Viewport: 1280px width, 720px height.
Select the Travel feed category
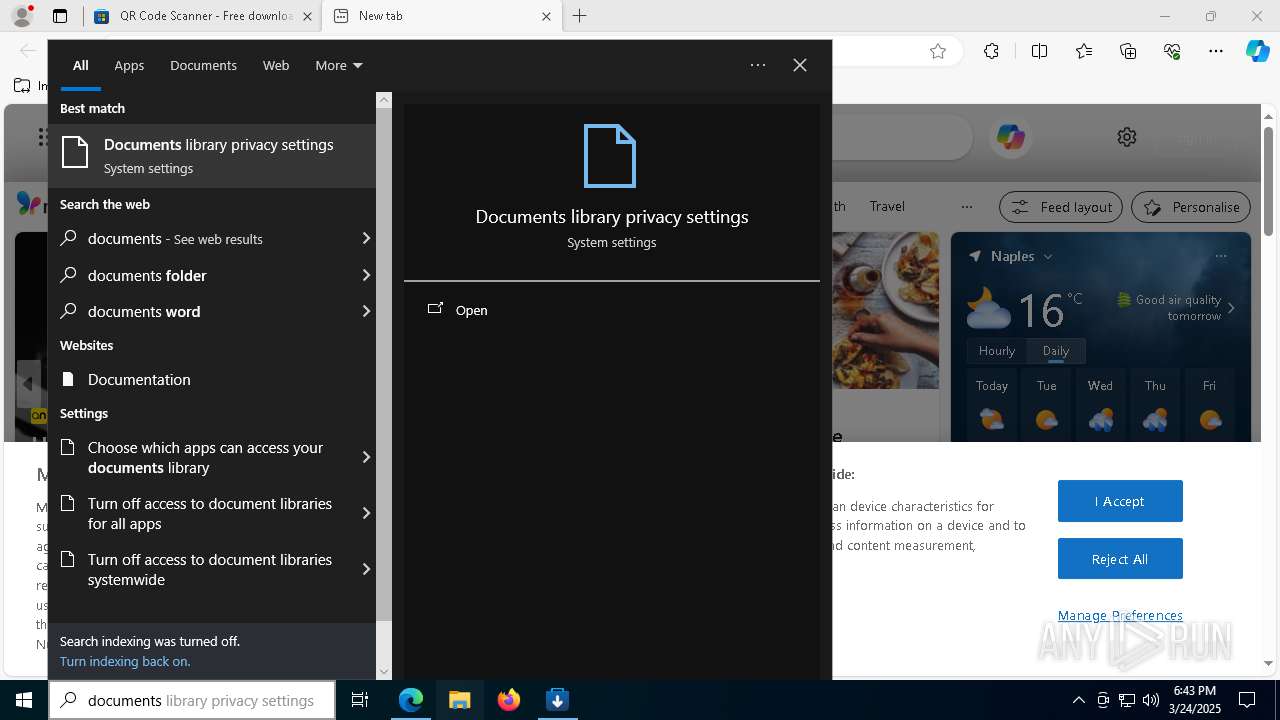[x=887, y=206]
